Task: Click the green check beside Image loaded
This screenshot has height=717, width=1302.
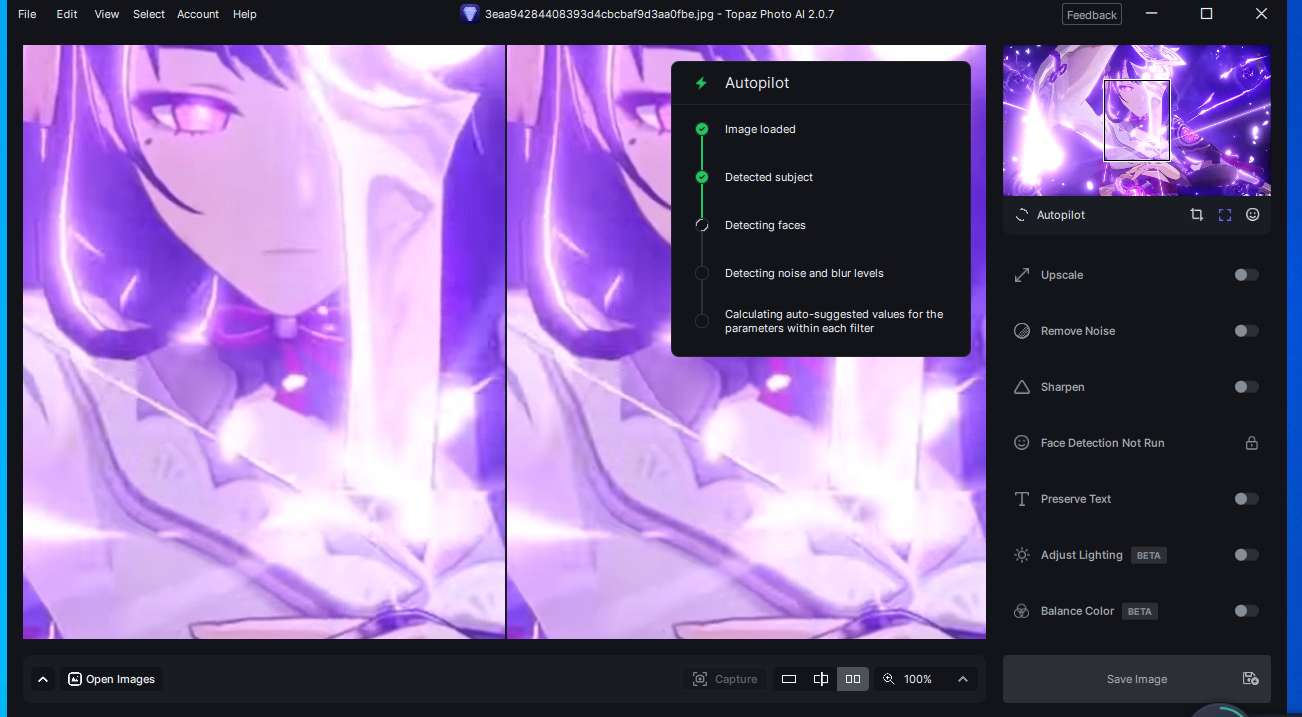Action: (x=702, y=129)
